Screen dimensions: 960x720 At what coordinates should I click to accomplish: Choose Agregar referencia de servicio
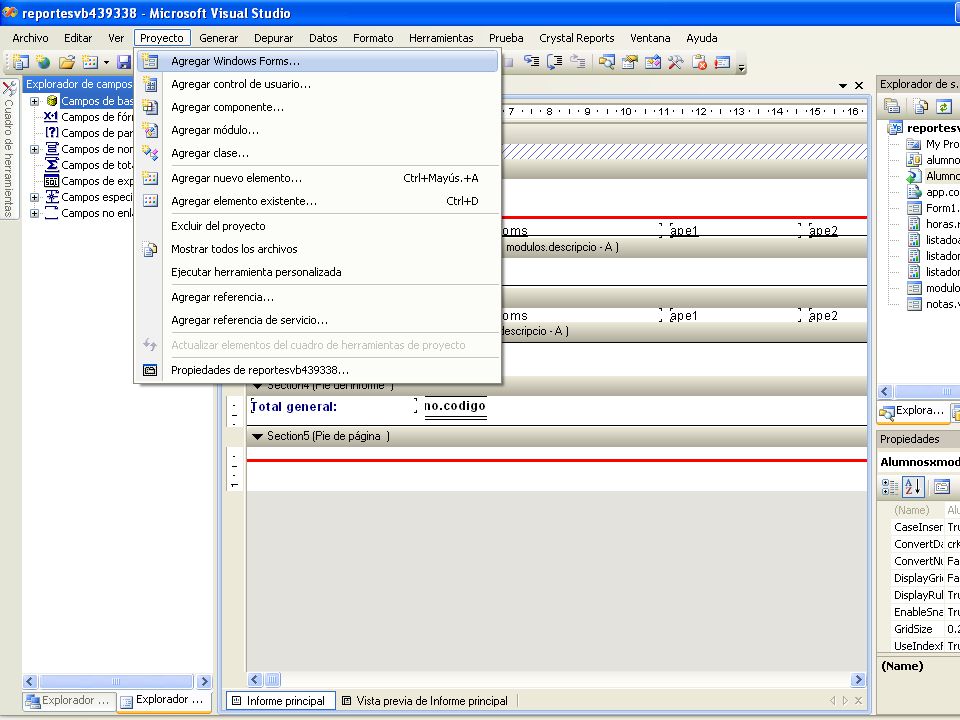coord(317,320)
